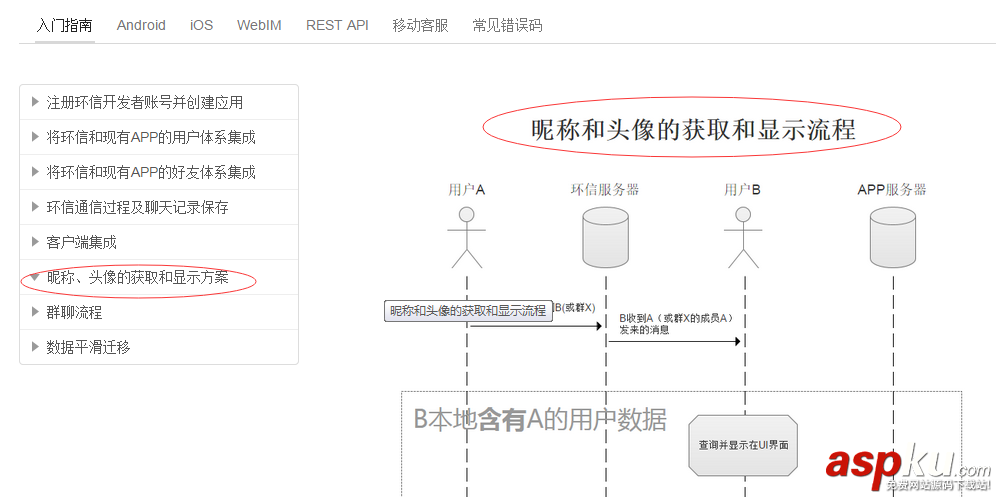Click the 用户B stick figure icon
The height and width of the screenshot is (497, 996).
click(743, 237)
